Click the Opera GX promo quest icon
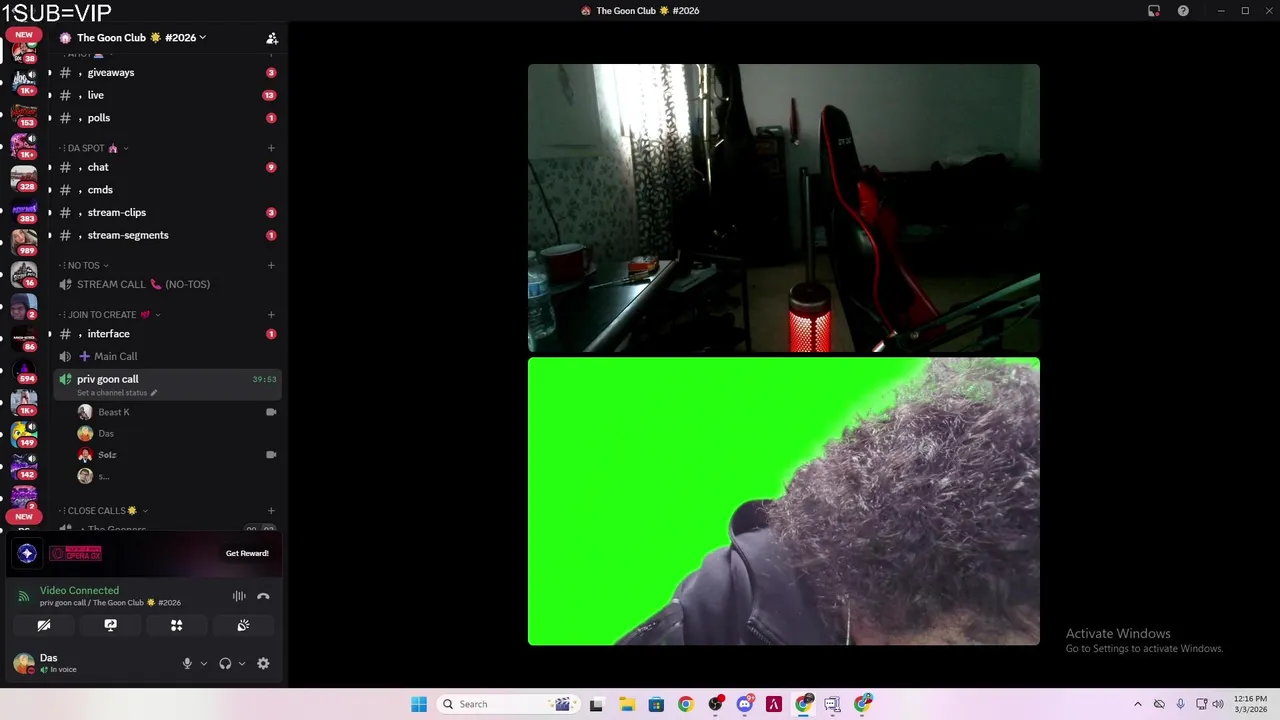Screen dimensions: 1280x720 pos(27,553)
